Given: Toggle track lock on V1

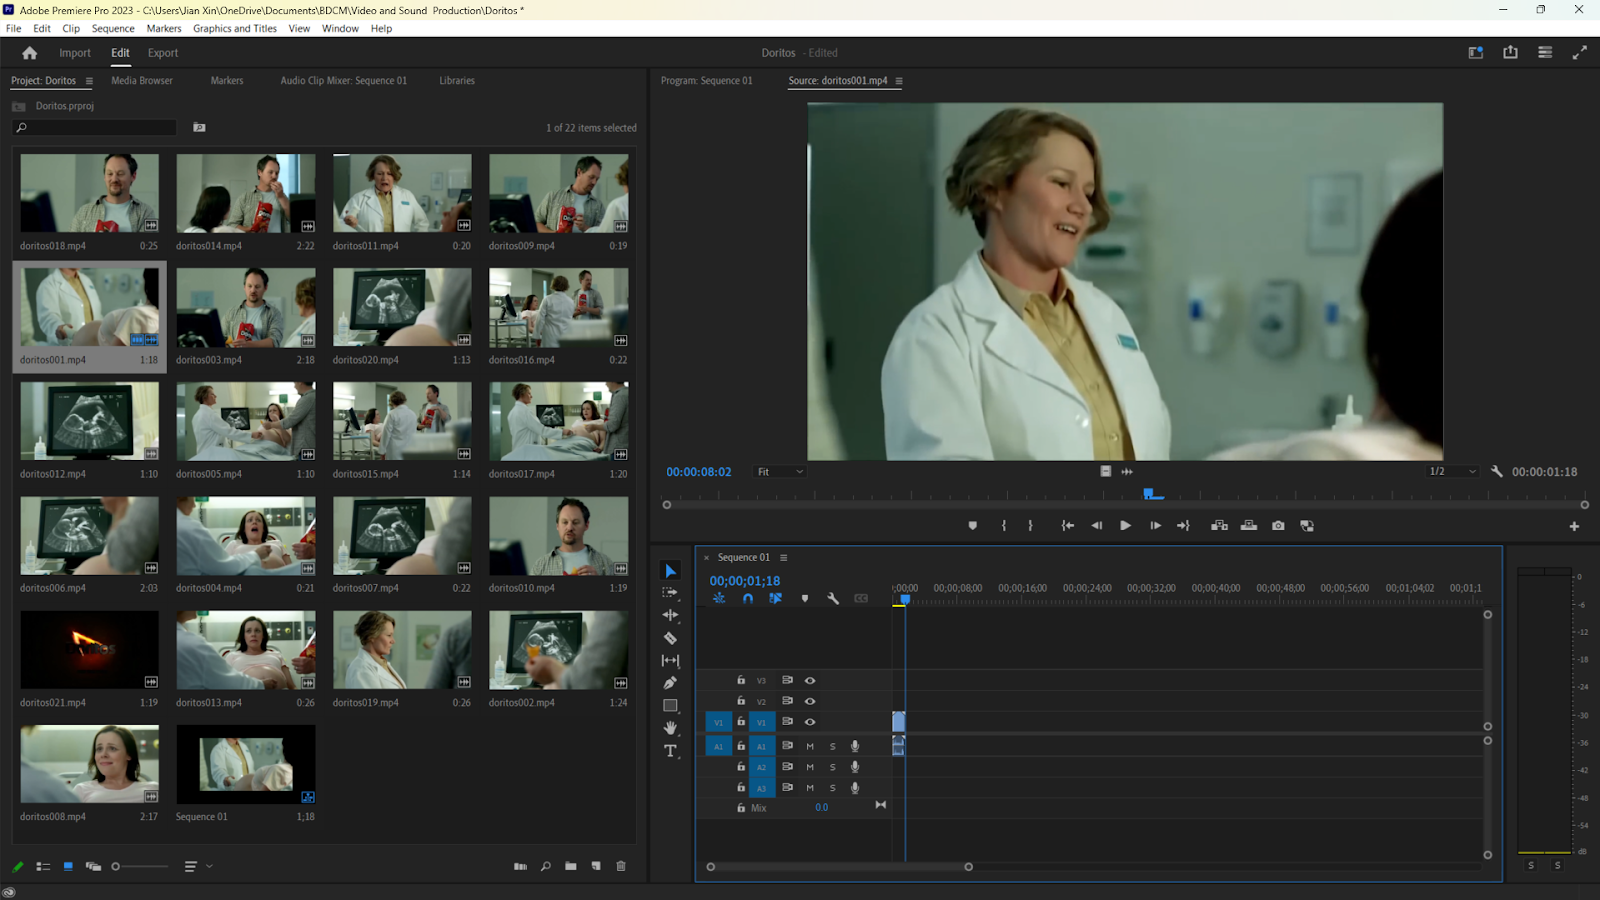Looking at the screenshot, I should coord(741,721).
